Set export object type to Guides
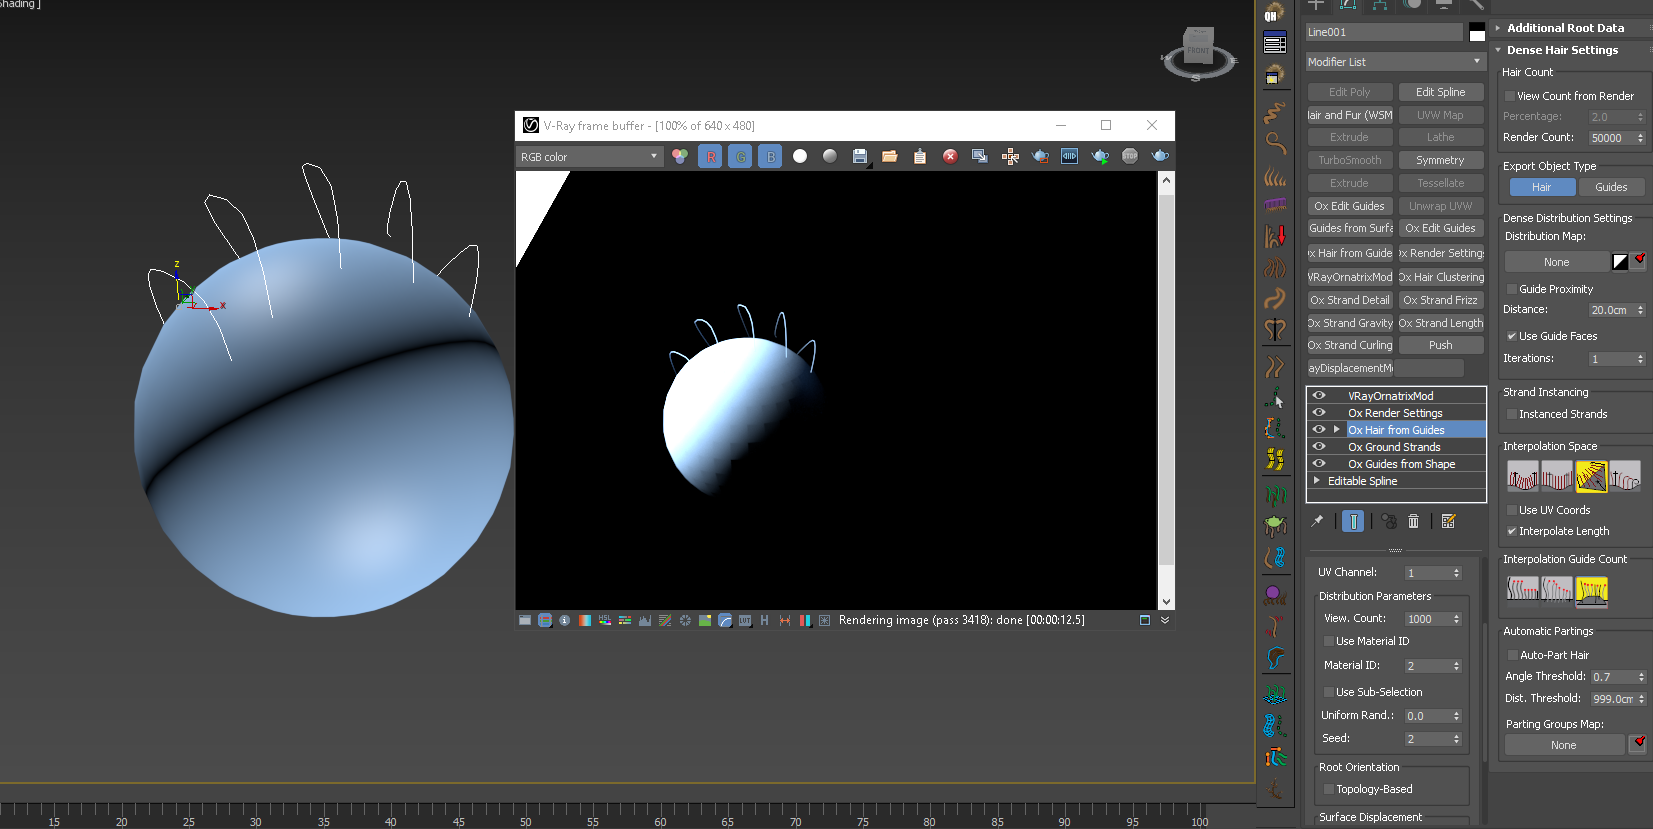The image size is (1653, 829). [x=1610, y=187]
